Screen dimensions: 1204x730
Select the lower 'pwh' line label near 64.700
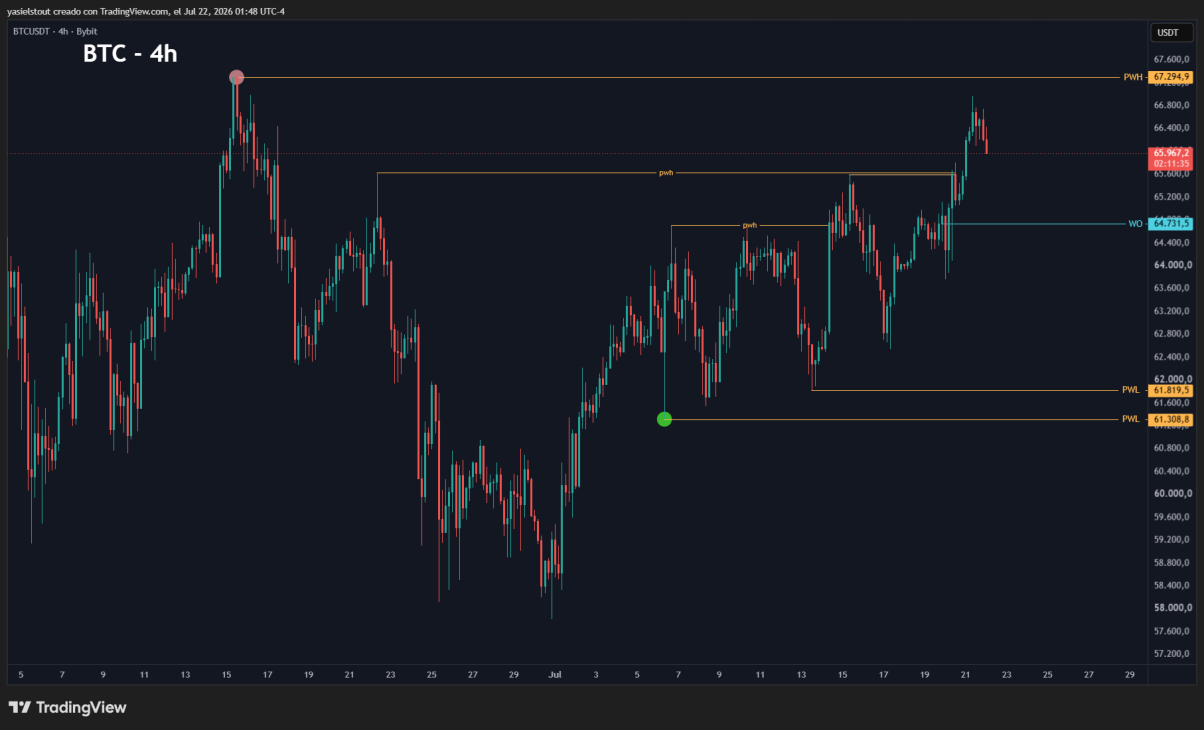click(x=749, y=225)
